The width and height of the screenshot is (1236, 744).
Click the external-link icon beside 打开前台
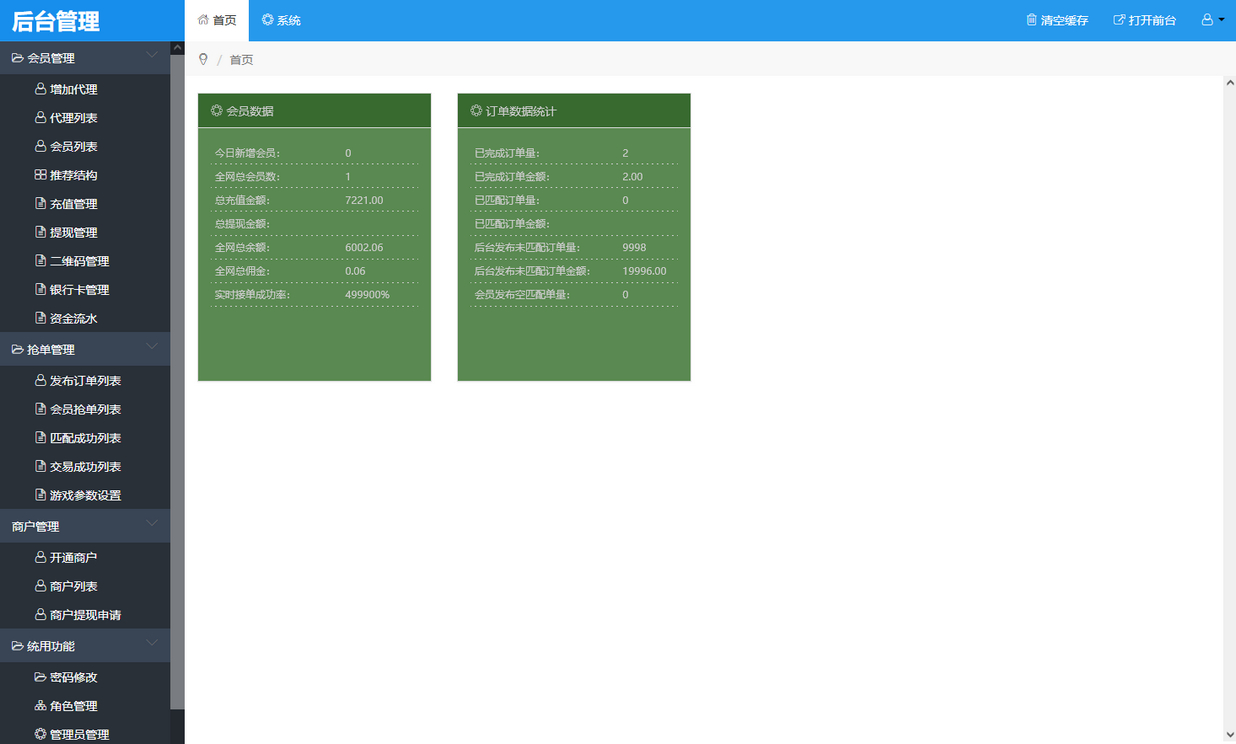pyautogui.click(x=1119, y=20)
